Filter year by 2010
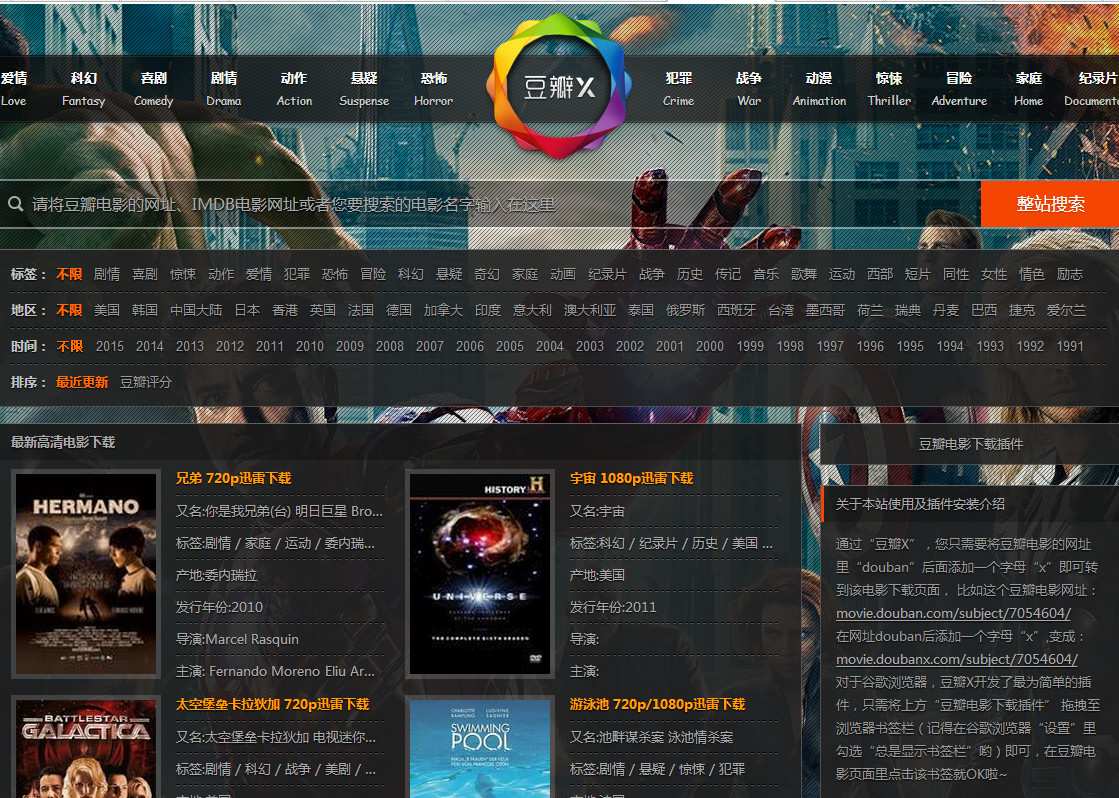This screenshot has width=1119, height=798. click(x=310, y=346)
